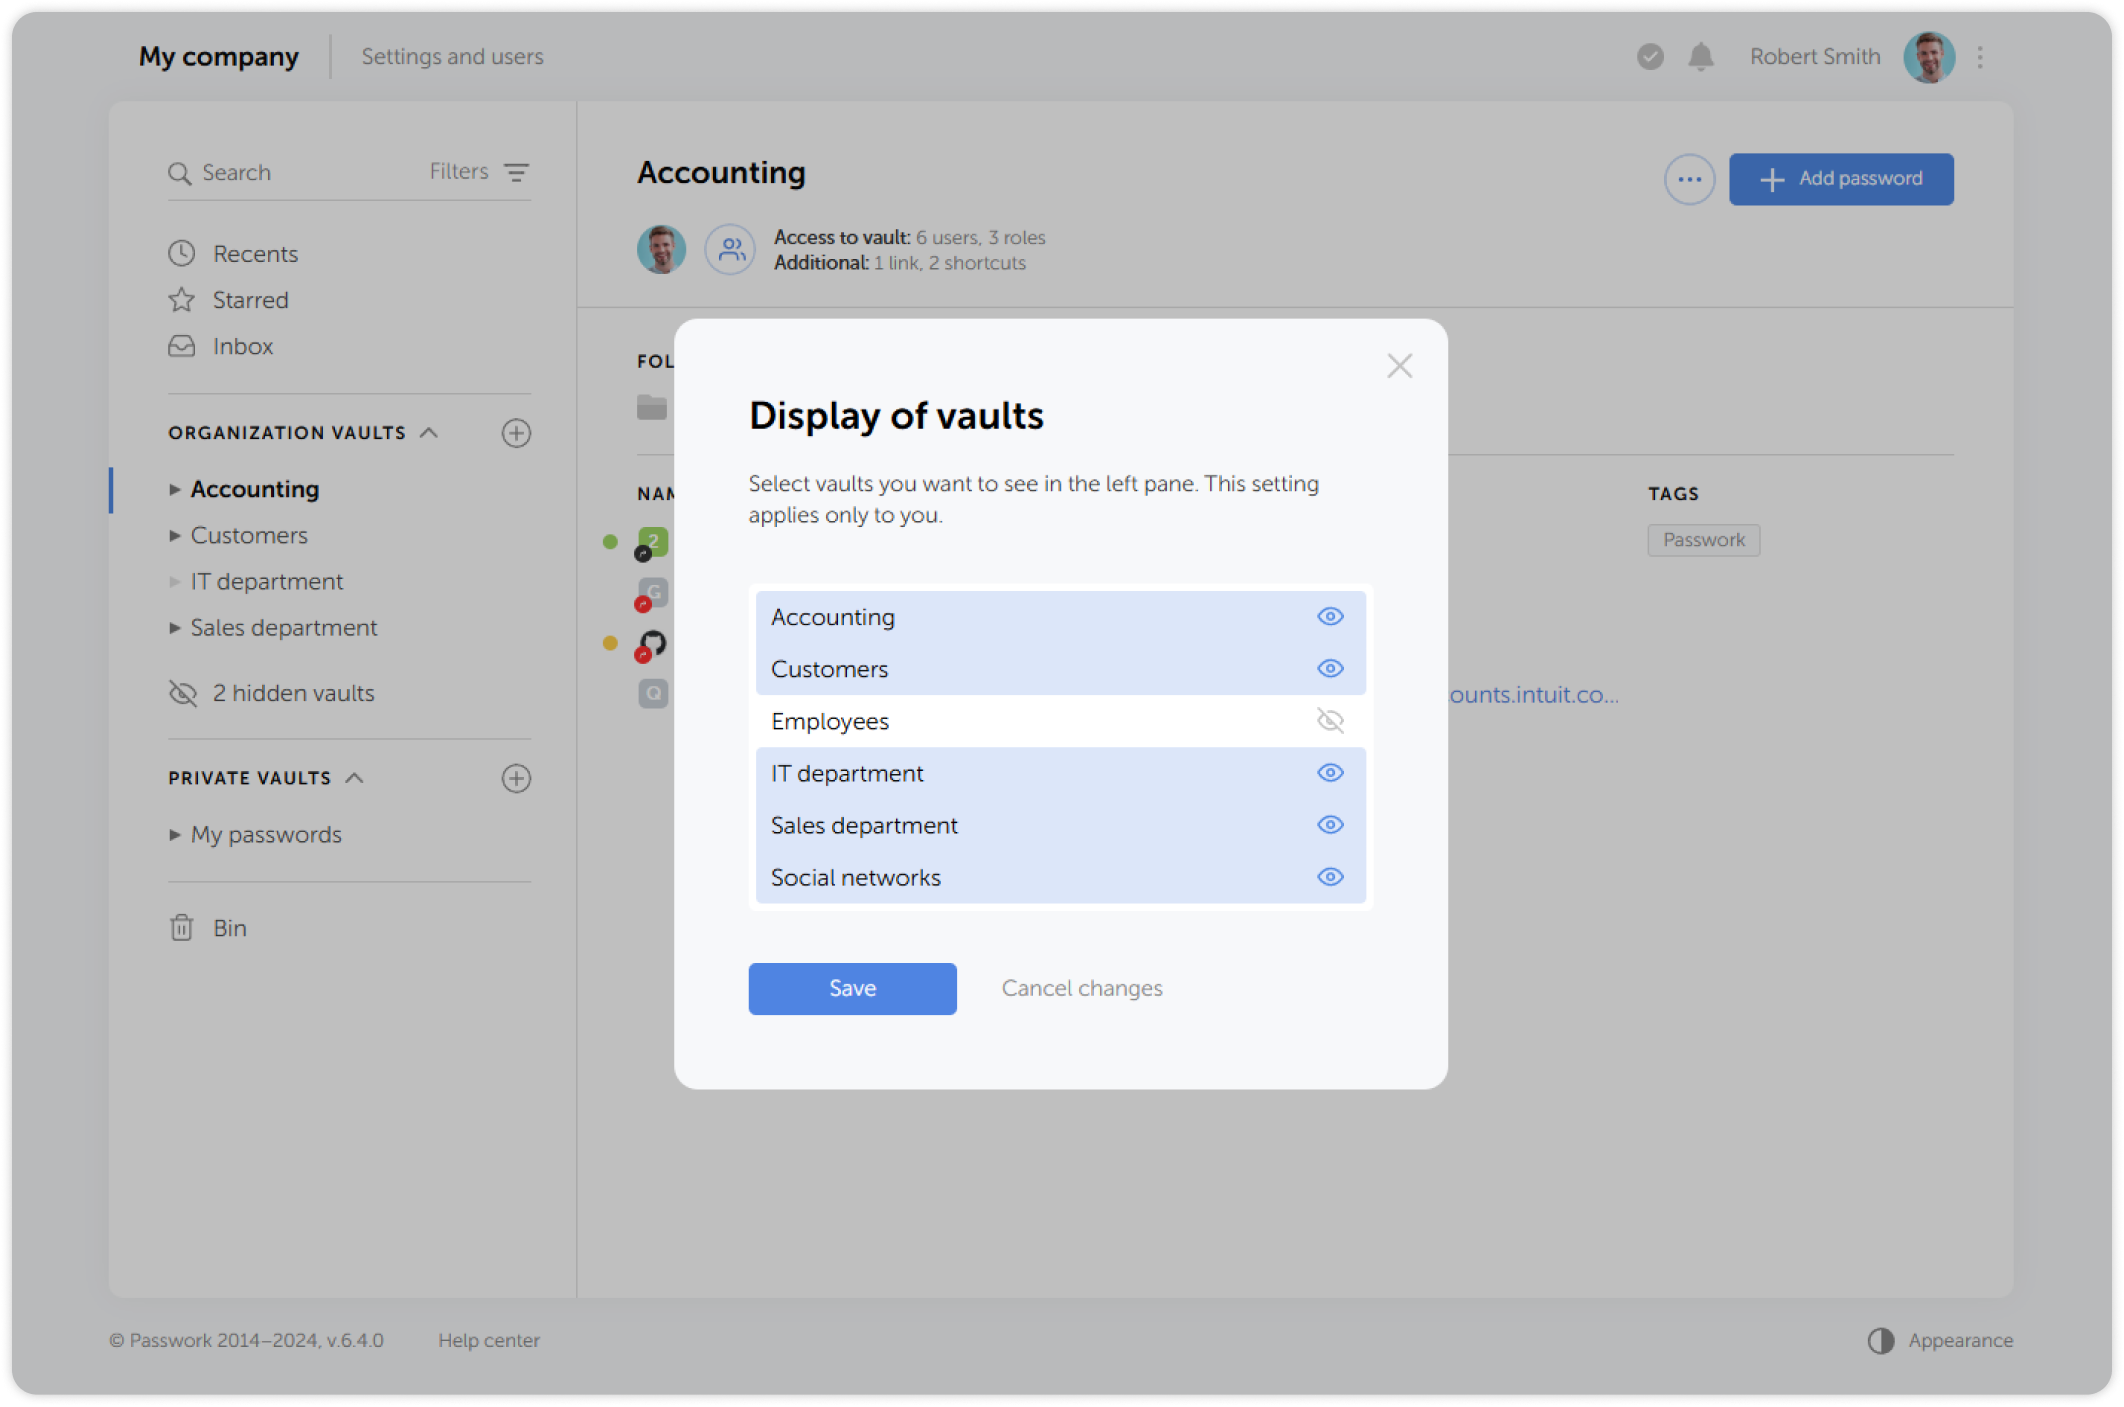This screenshot has width=2124, height=1407.
Task: Click the Recents clock icon
Action: click(181, 253)
